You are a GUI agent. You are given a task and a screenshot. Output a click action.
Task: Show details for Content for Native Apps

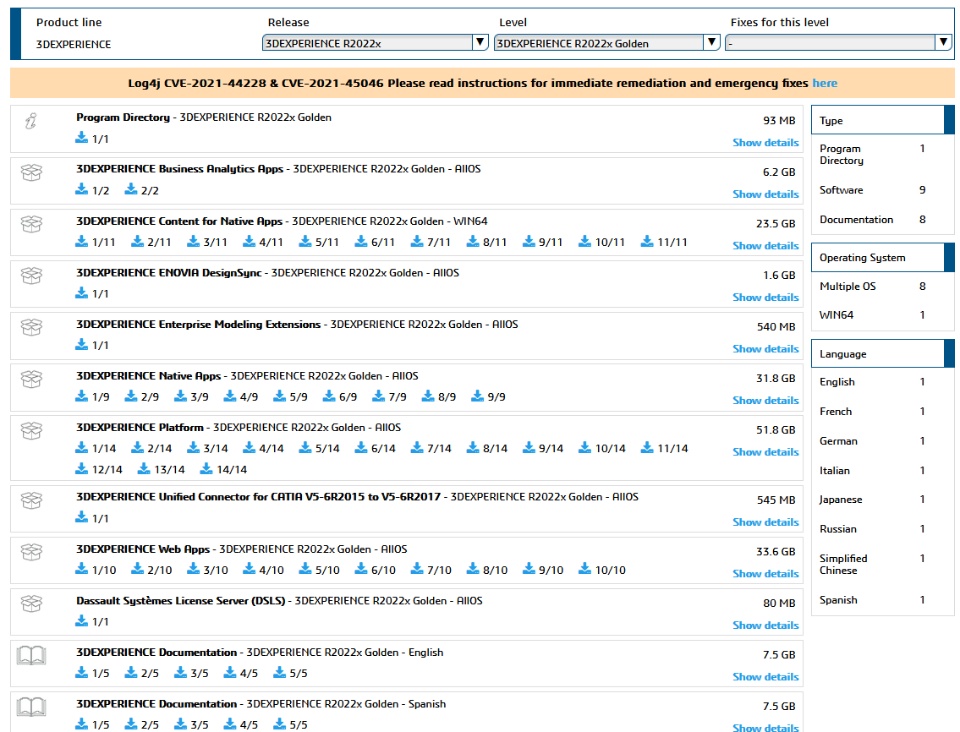765,245
